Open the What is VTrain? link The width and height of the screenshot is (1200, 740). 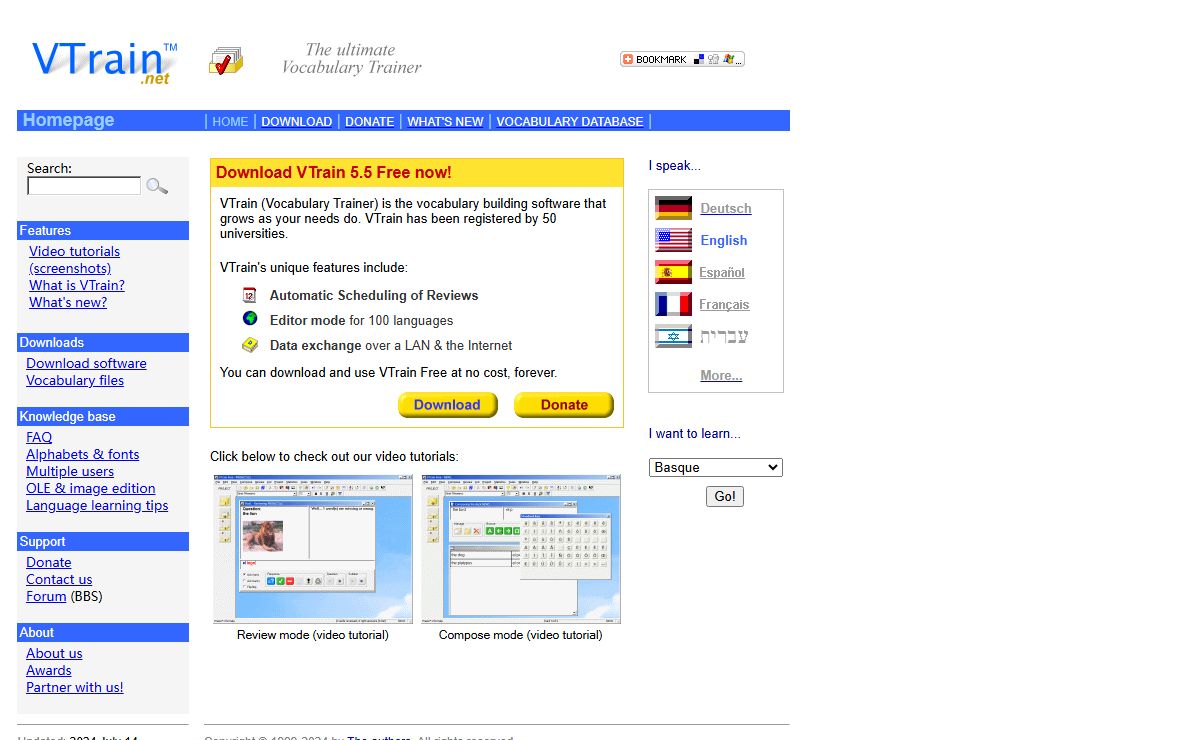click(x=77, y=285)
